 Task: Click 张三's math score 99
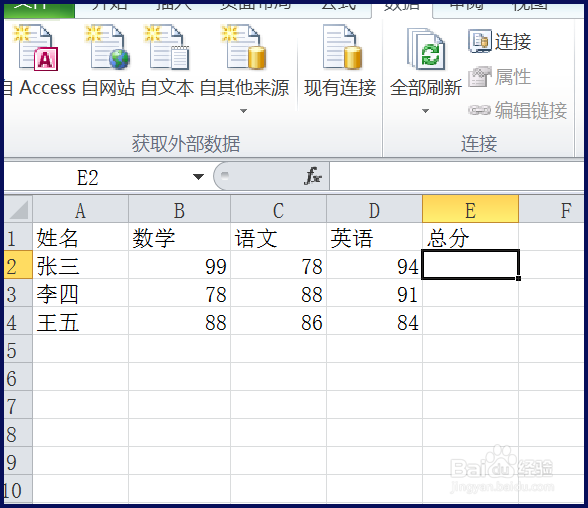click(x=180, y=265)
